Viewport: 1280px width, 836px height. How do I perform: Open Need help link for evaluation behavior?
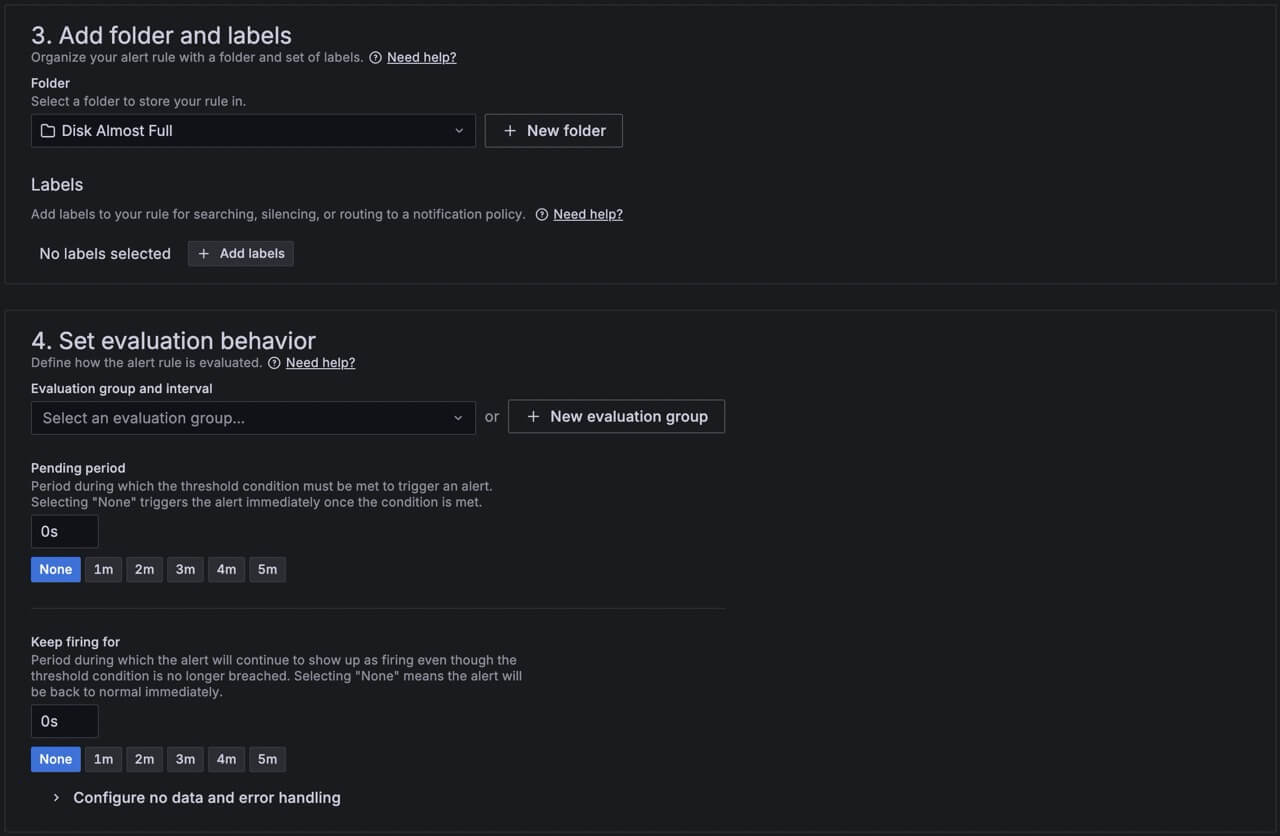(x=320, y=363)
